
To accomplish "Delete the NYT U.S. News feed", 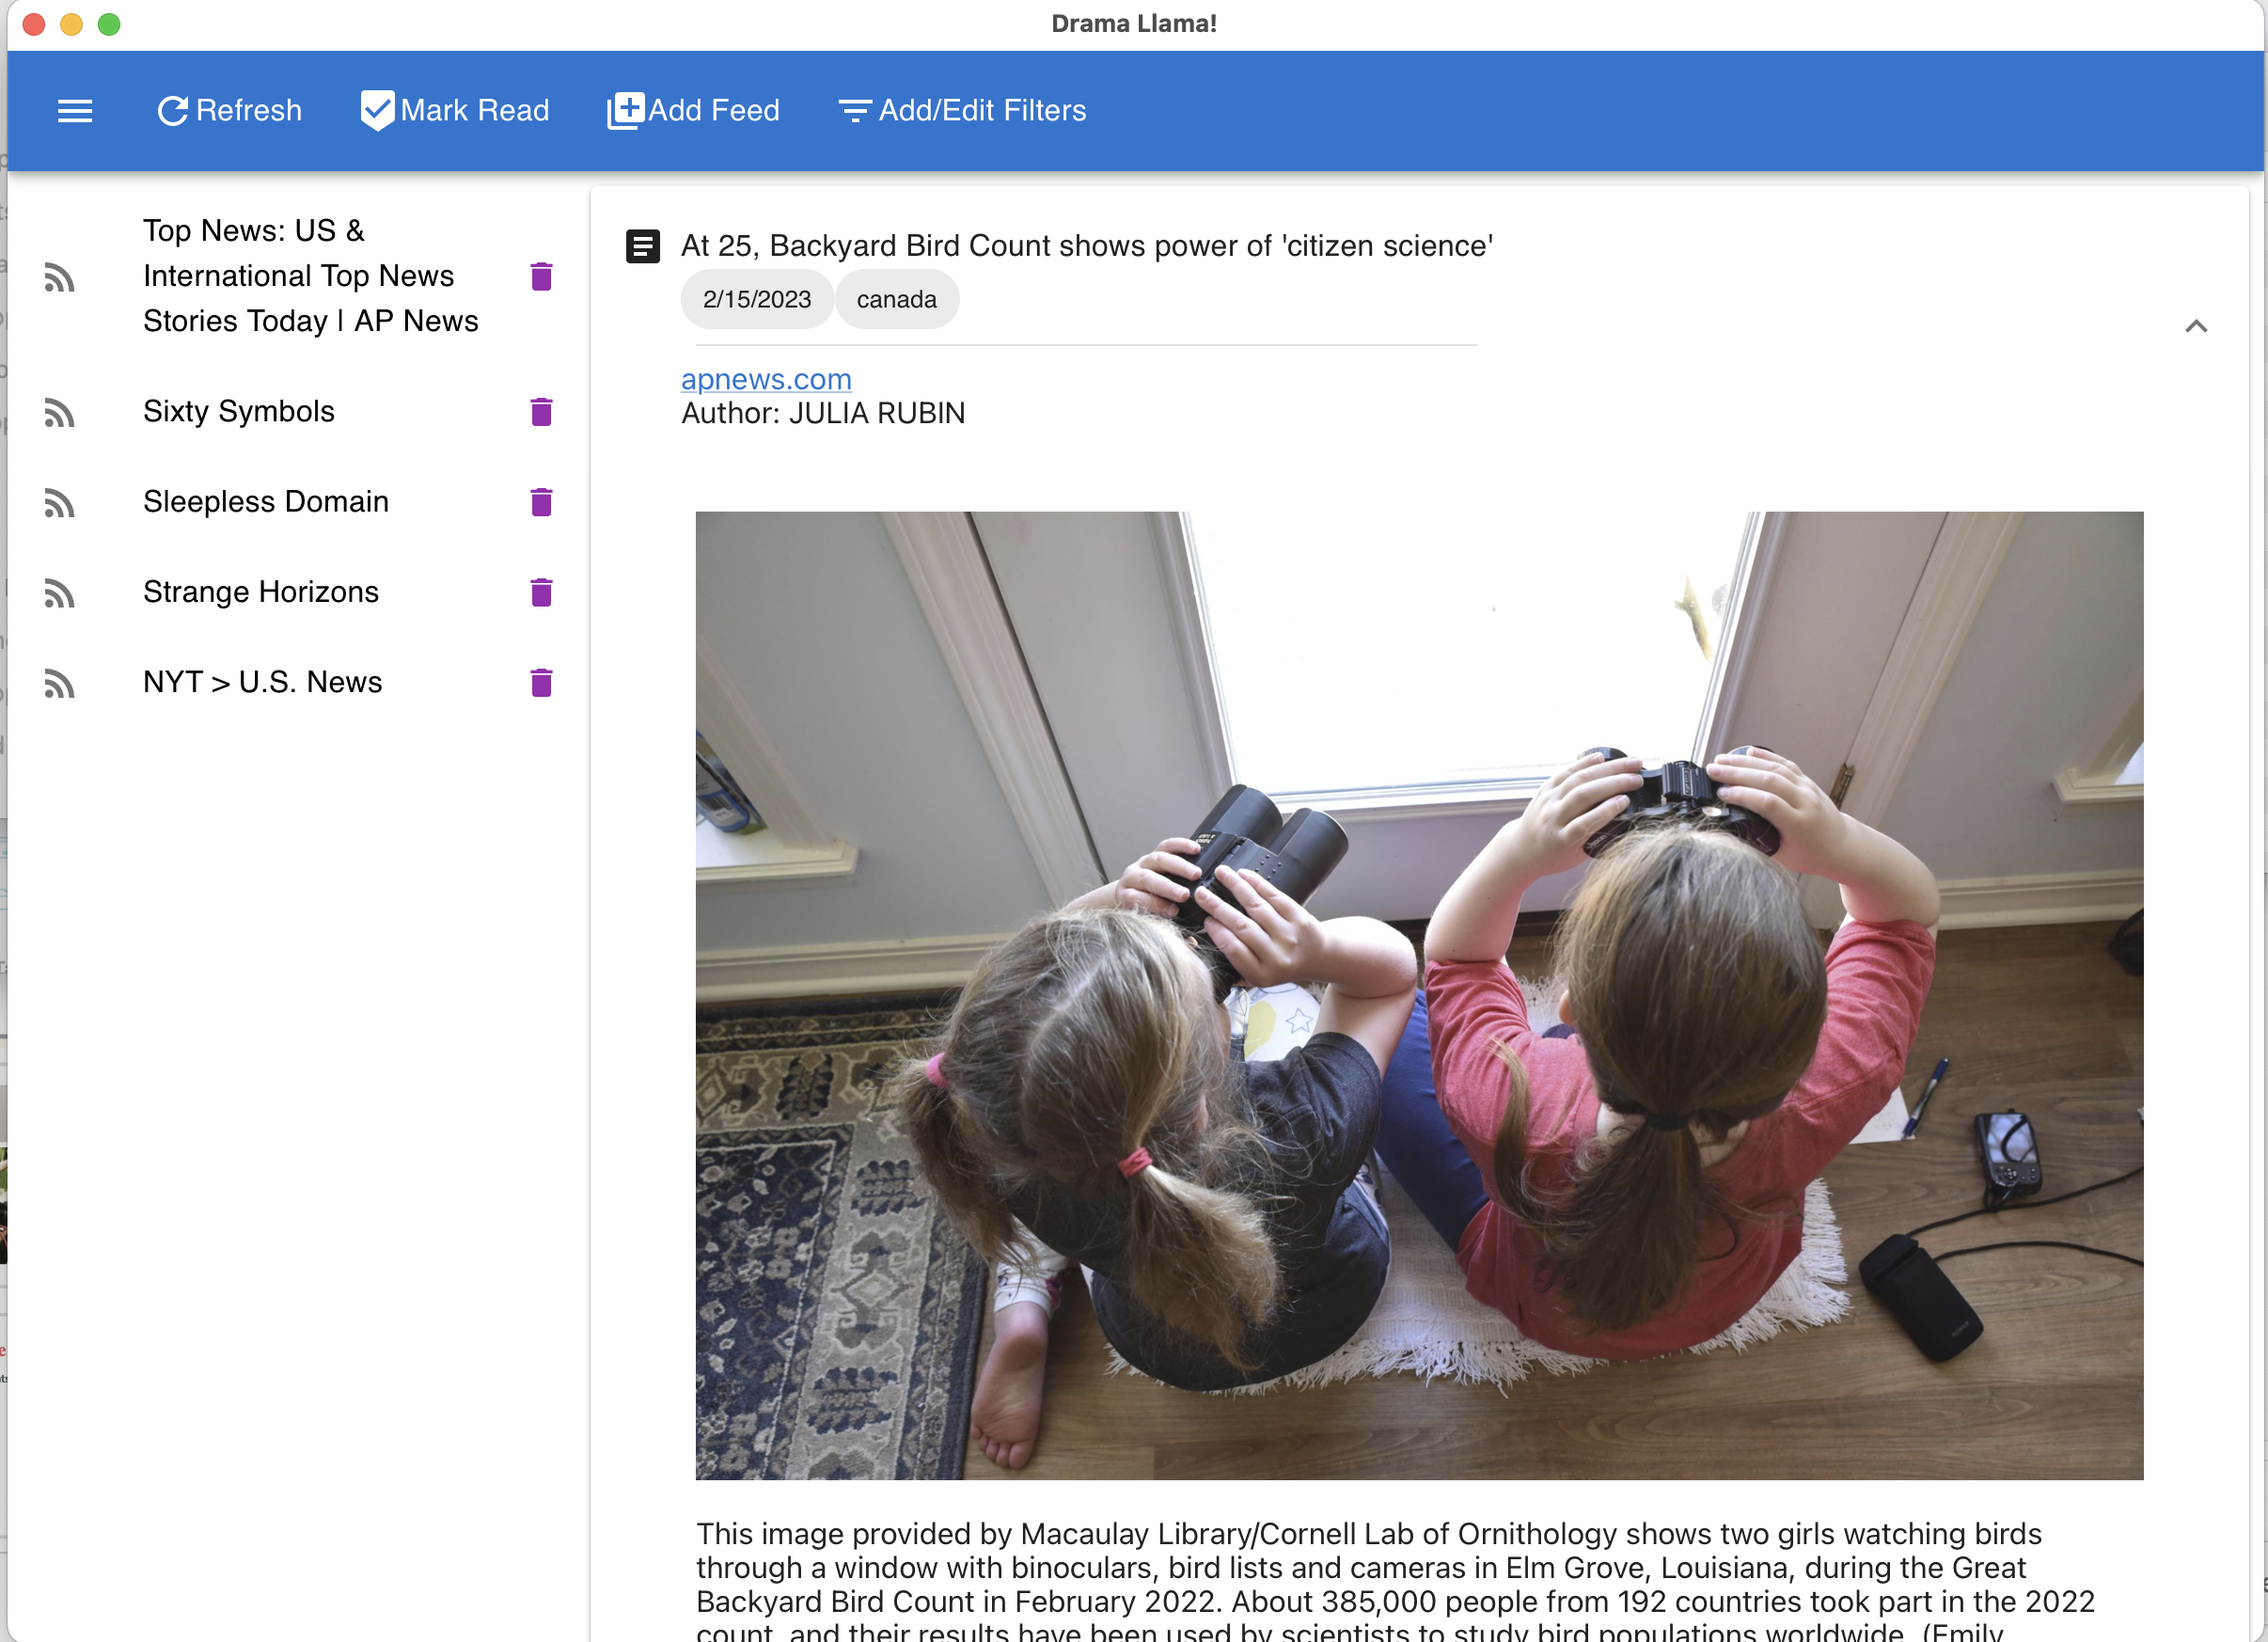I will pyautogui.click(x=541, y=682).
